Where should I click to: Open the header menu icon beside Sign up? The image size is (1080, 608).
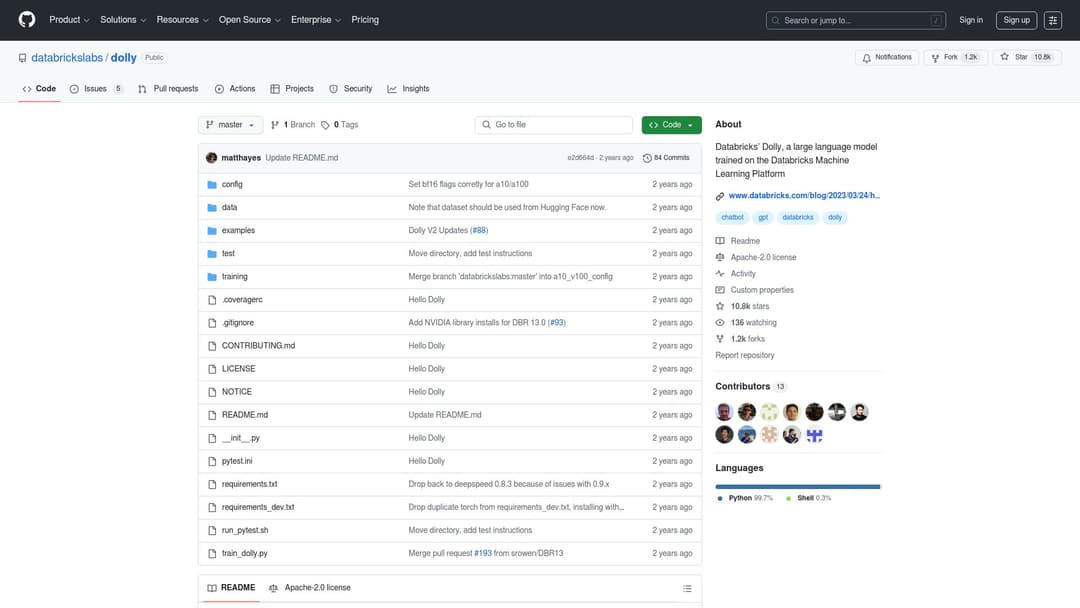coord(1053,20)
